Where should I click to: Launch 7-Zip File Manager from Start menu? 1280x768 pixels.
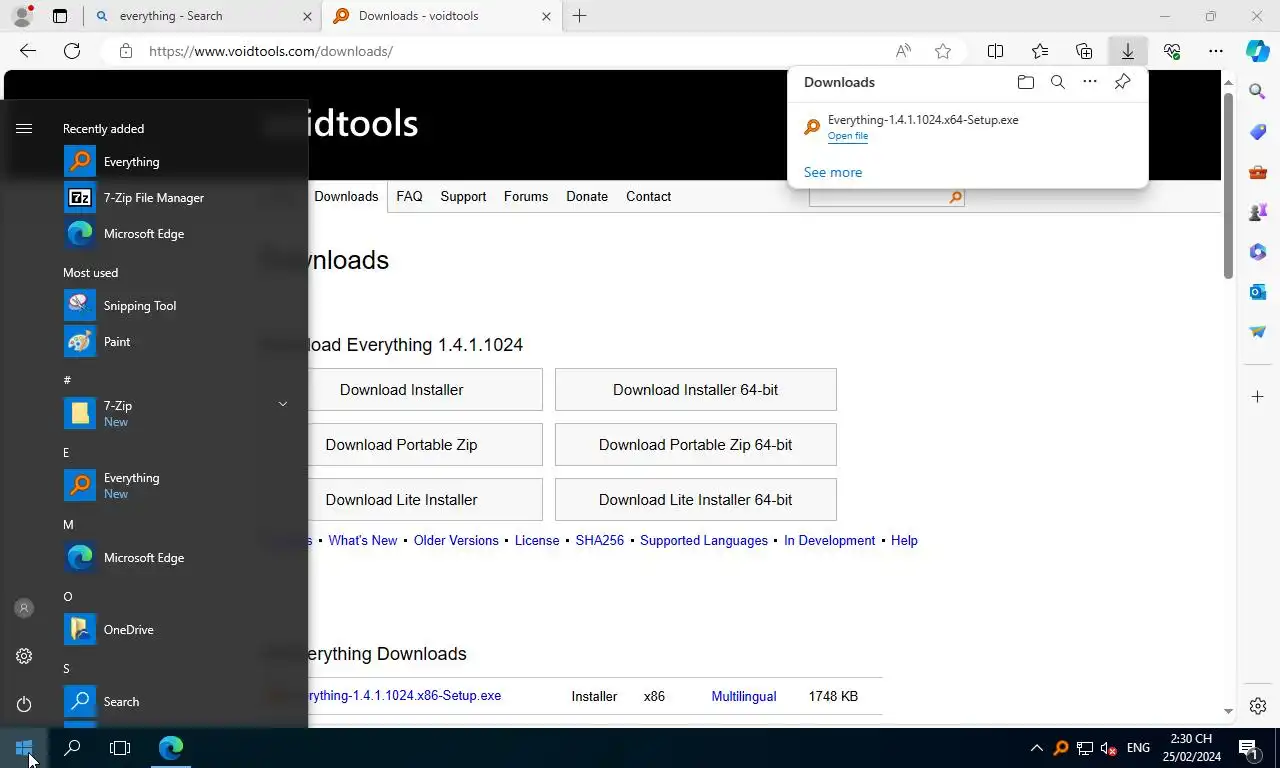click(175, 197)
